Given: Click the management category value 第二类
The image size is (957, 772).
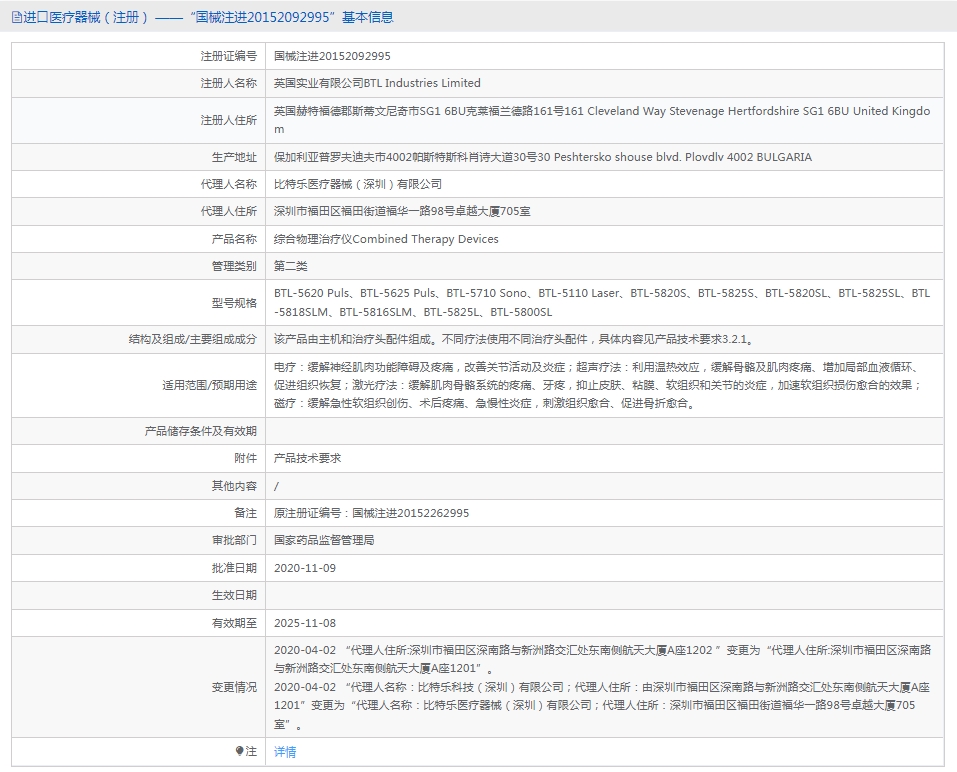Looking at the screenshot, I should tap(291, 266).
